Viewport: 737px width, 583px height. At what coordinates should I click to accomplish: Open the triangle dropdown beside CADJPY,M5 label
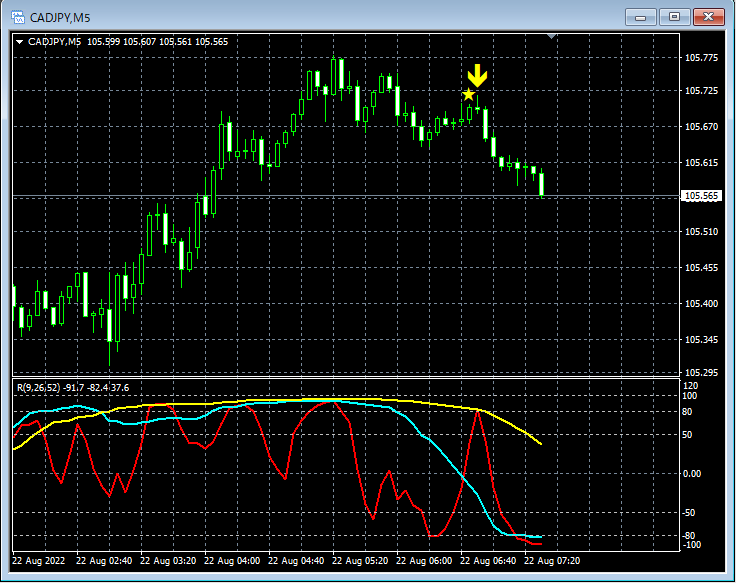[20, 42]
